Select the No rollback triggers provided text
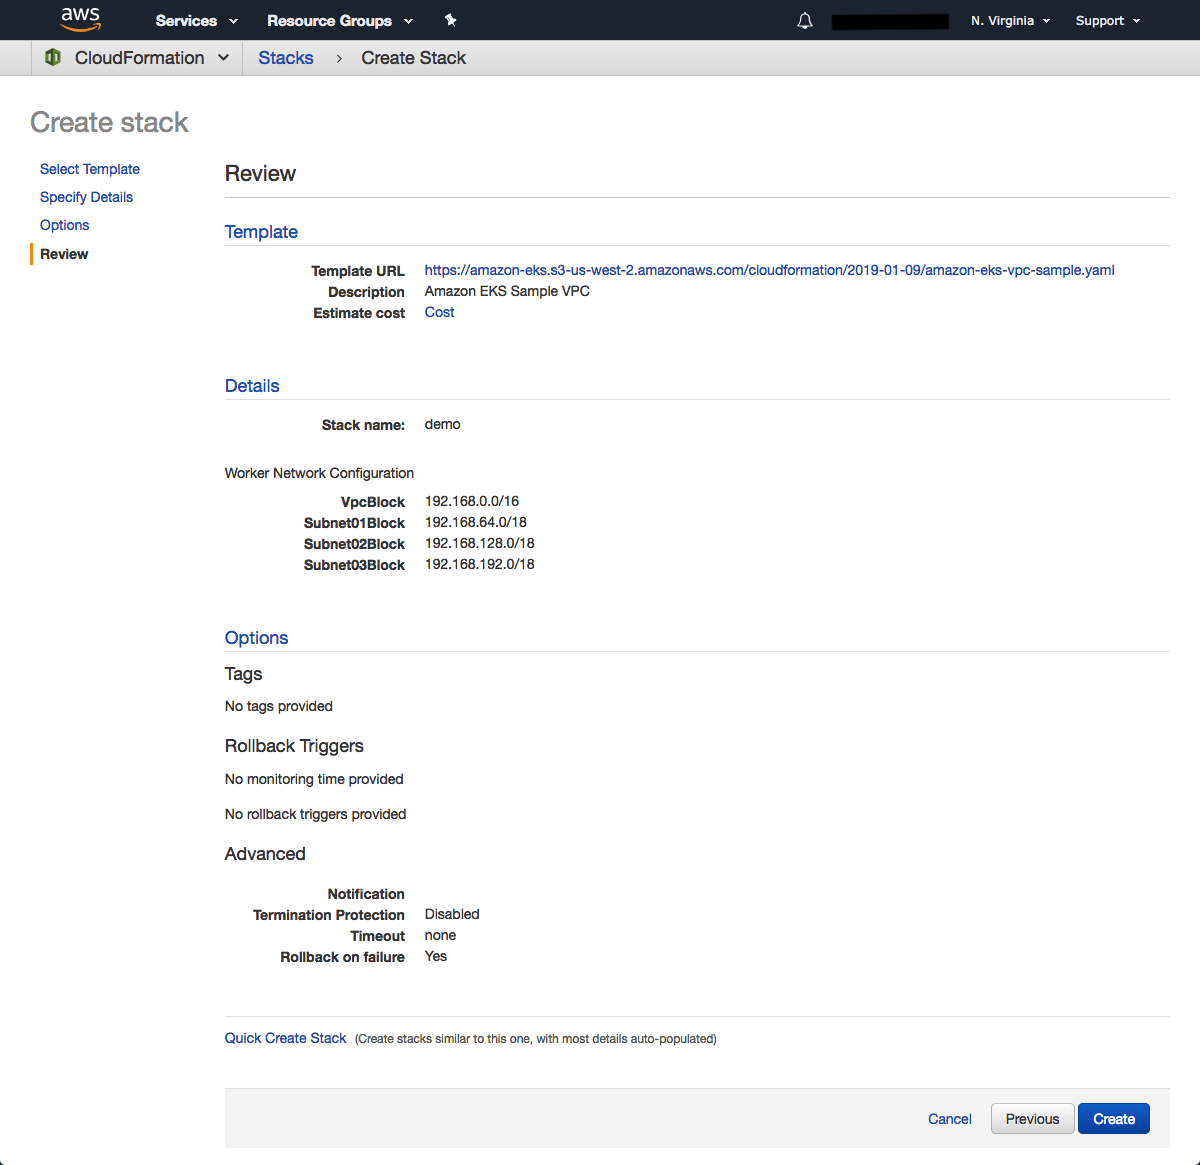1200x1165 pixels. 315,814
